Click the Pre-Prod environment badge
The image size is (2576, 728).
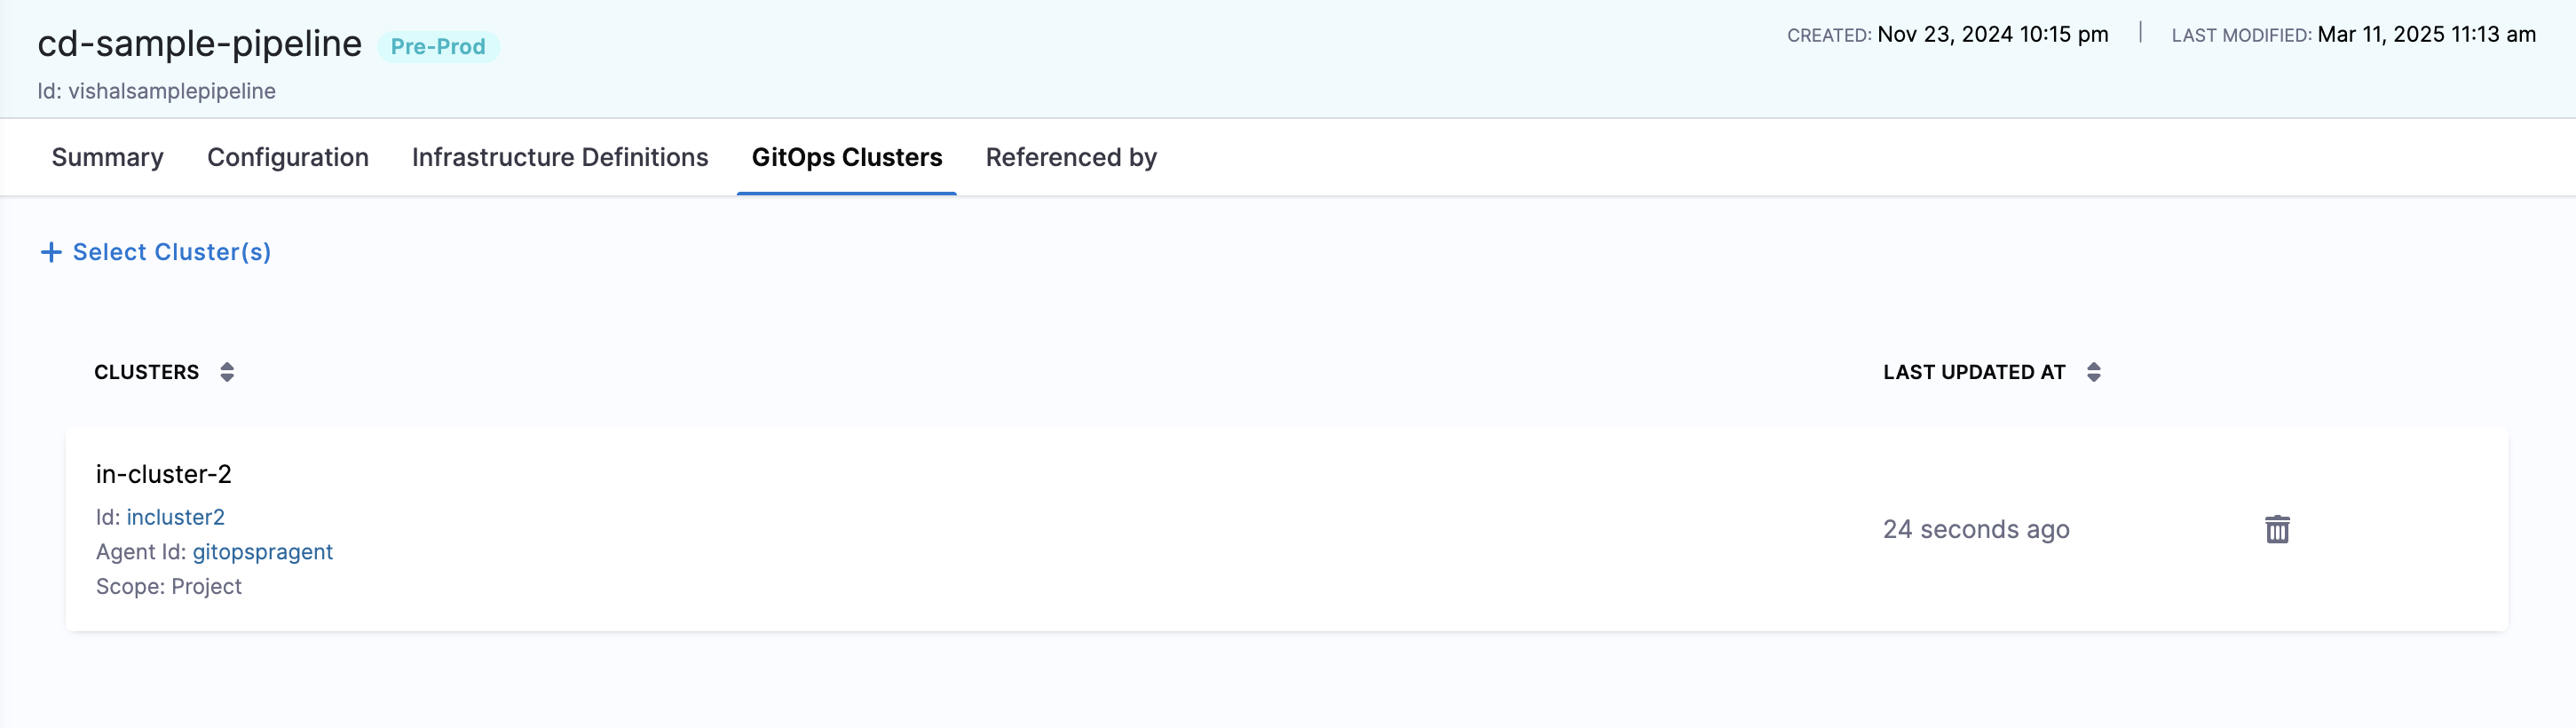[438, 47]
